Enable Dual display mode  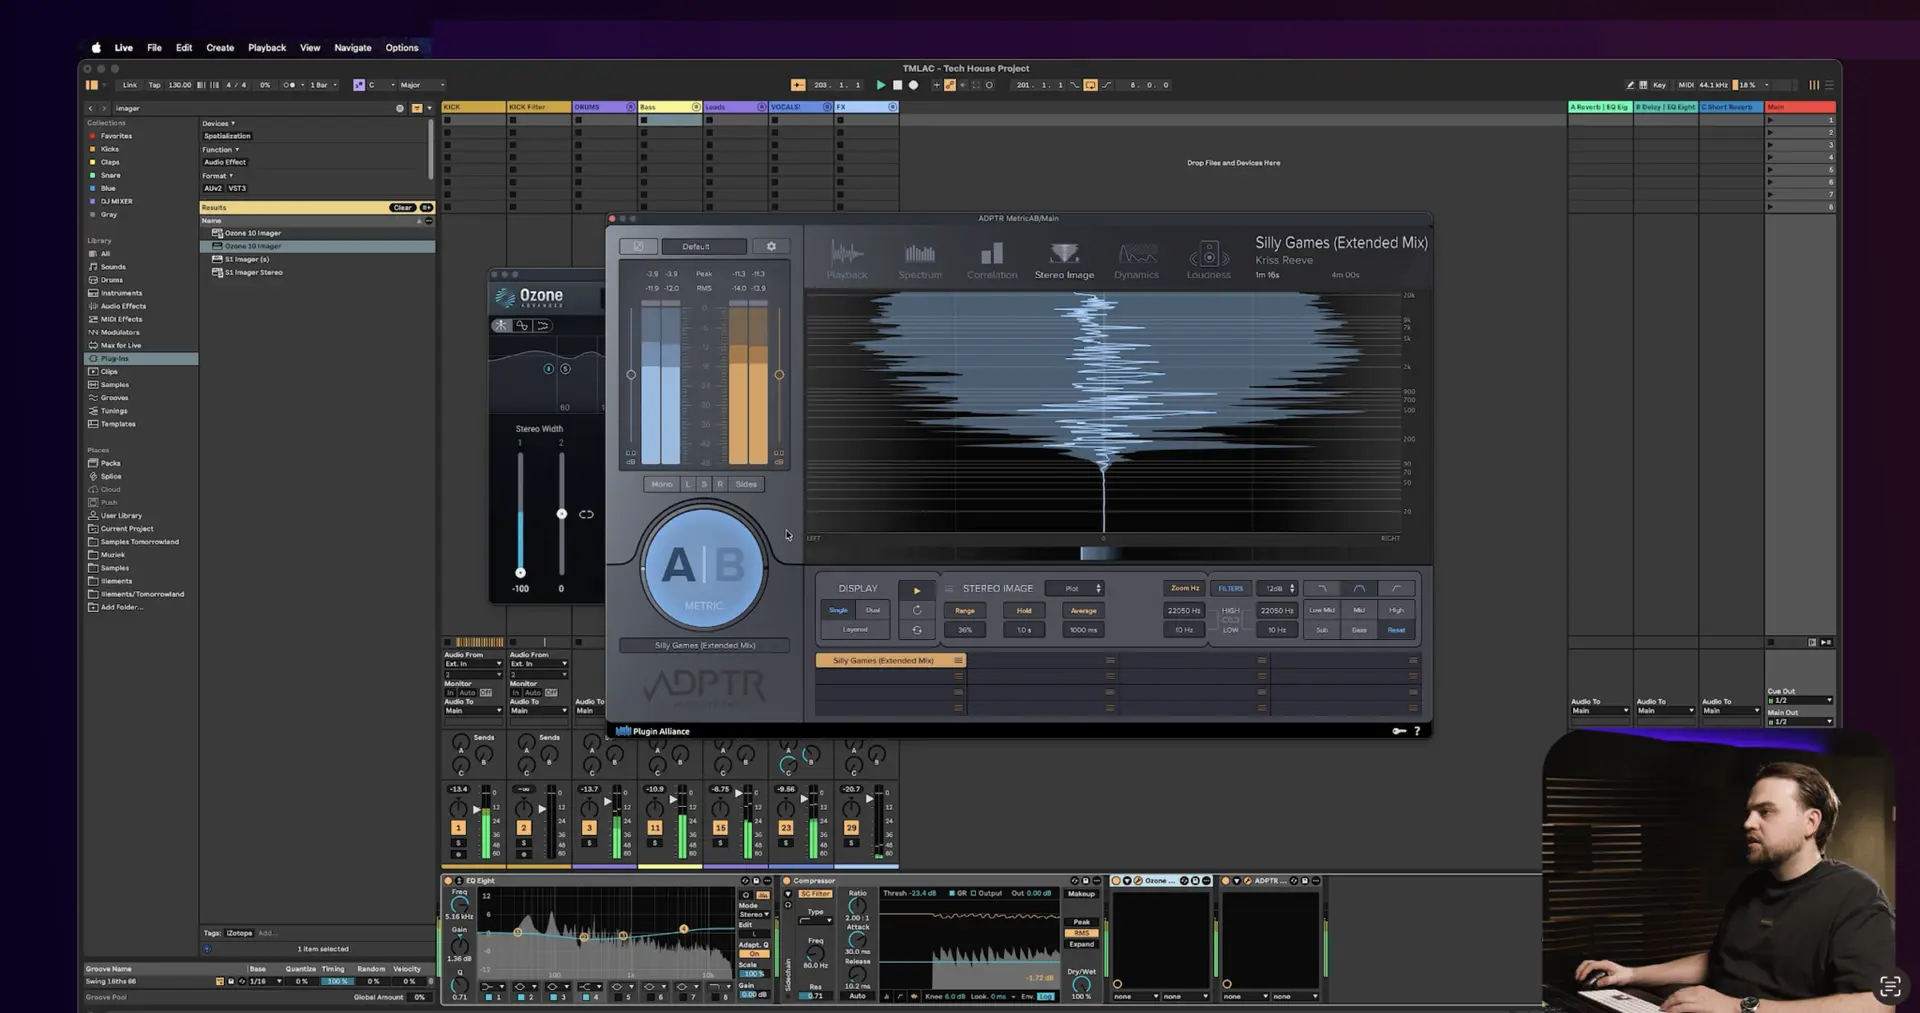[873, 610]
